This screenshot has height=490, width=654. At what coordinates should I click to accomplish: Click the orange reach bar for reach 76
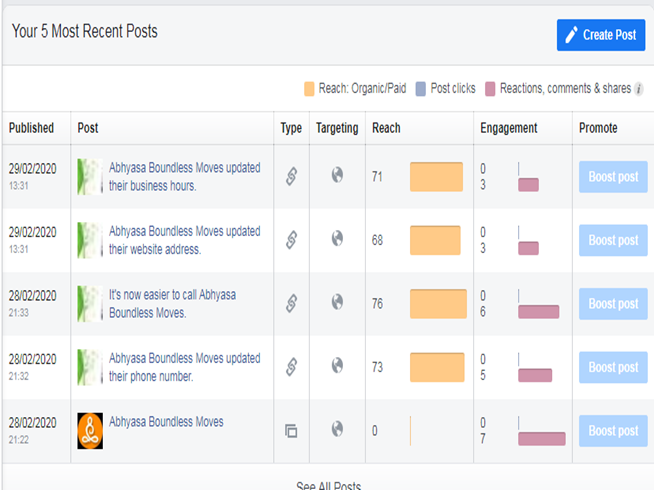pos(438,304)
